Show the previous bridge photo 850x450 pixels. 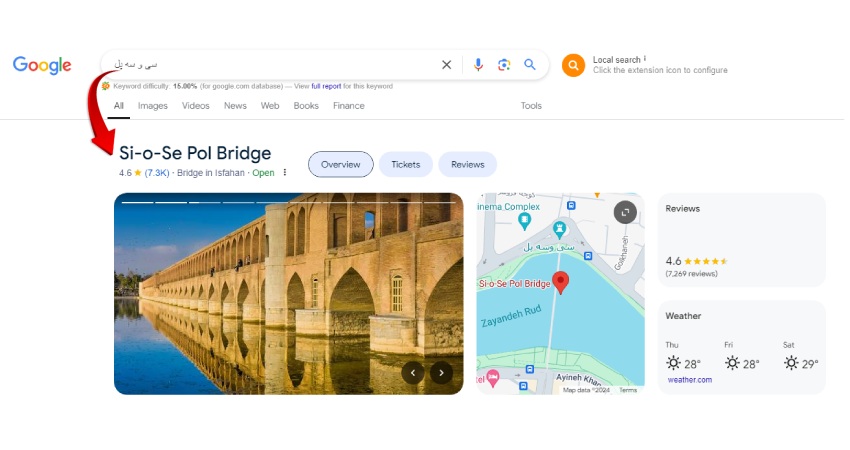[413, 372]
